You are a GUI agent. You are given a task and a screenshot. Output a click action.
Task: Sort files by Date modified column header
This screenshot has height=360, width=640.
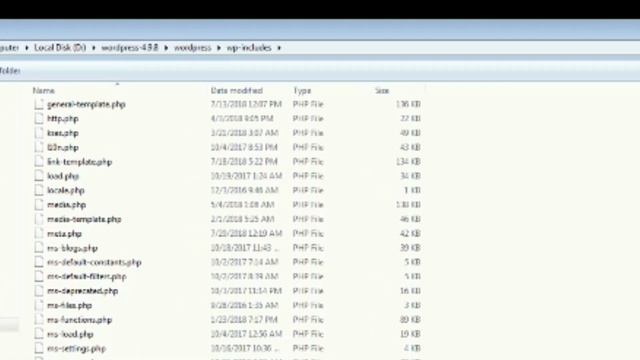point(237,91)
